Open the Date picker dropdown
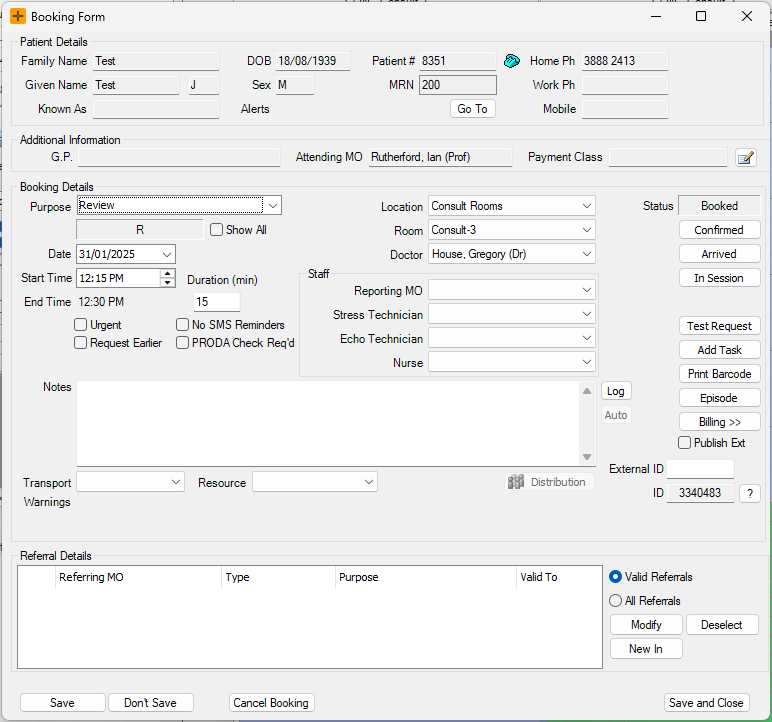 tap(166, 254)
